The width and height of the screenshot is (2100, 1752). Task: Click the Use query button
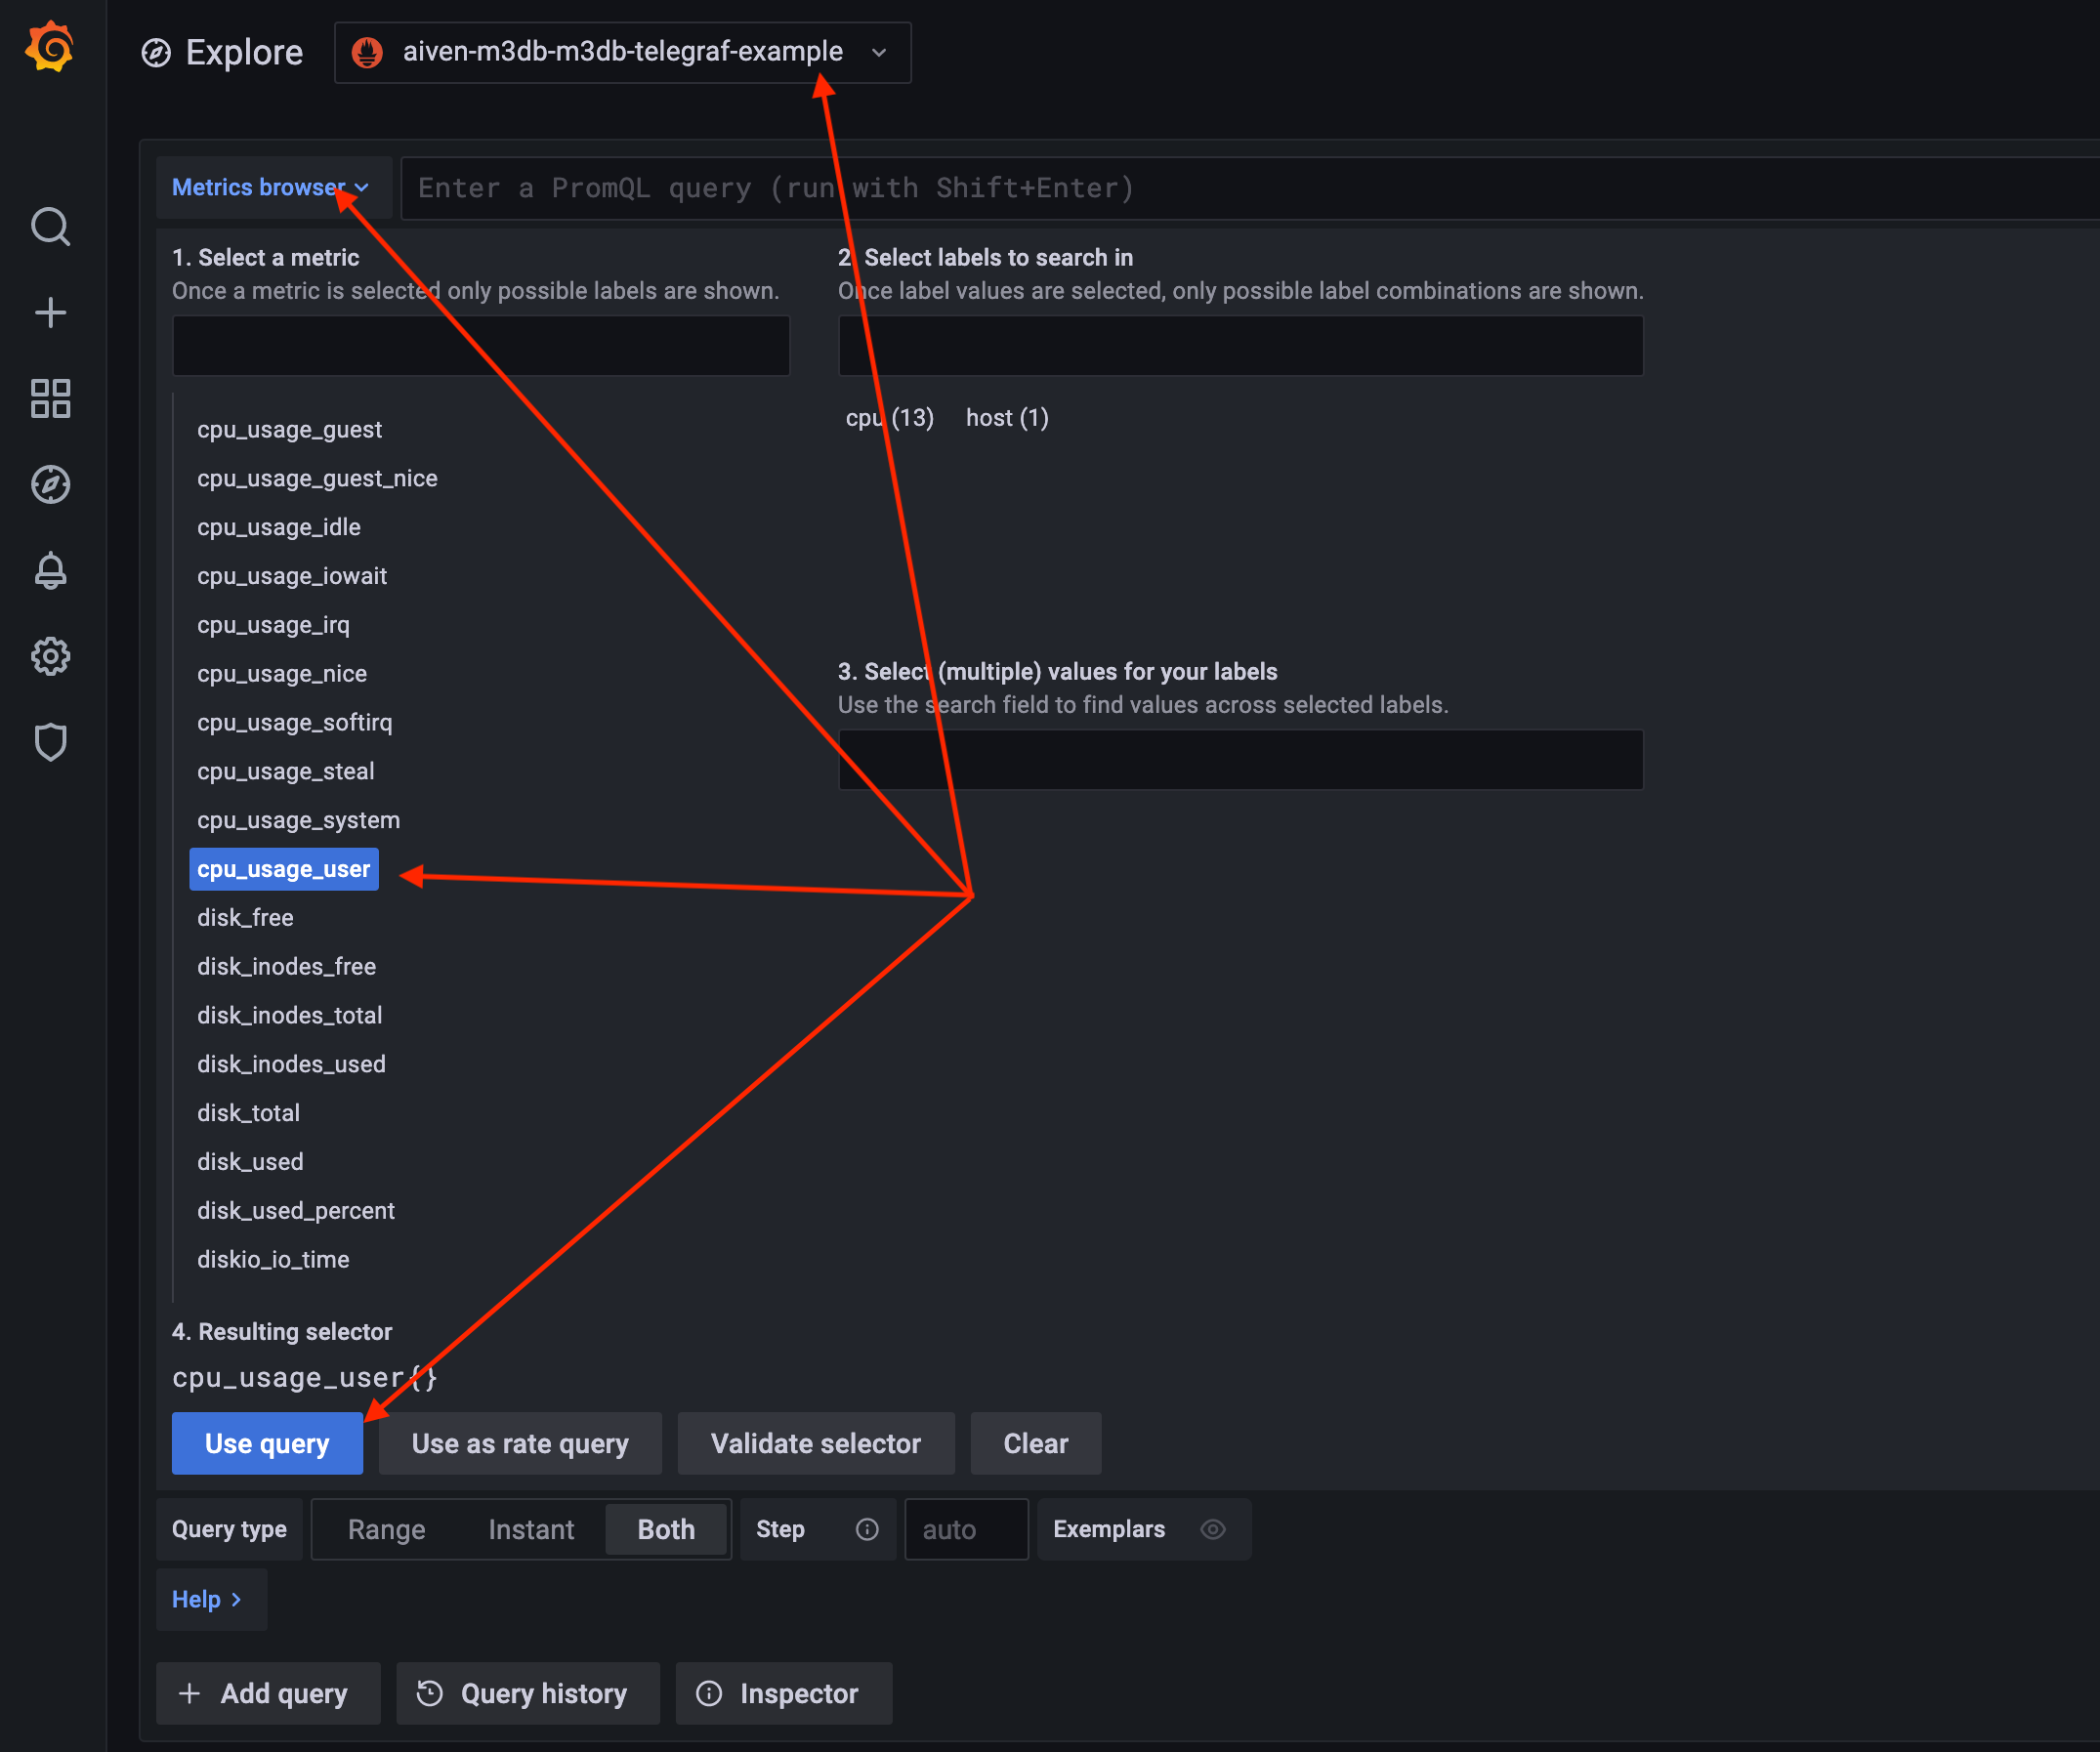(x=267, y=1443)
